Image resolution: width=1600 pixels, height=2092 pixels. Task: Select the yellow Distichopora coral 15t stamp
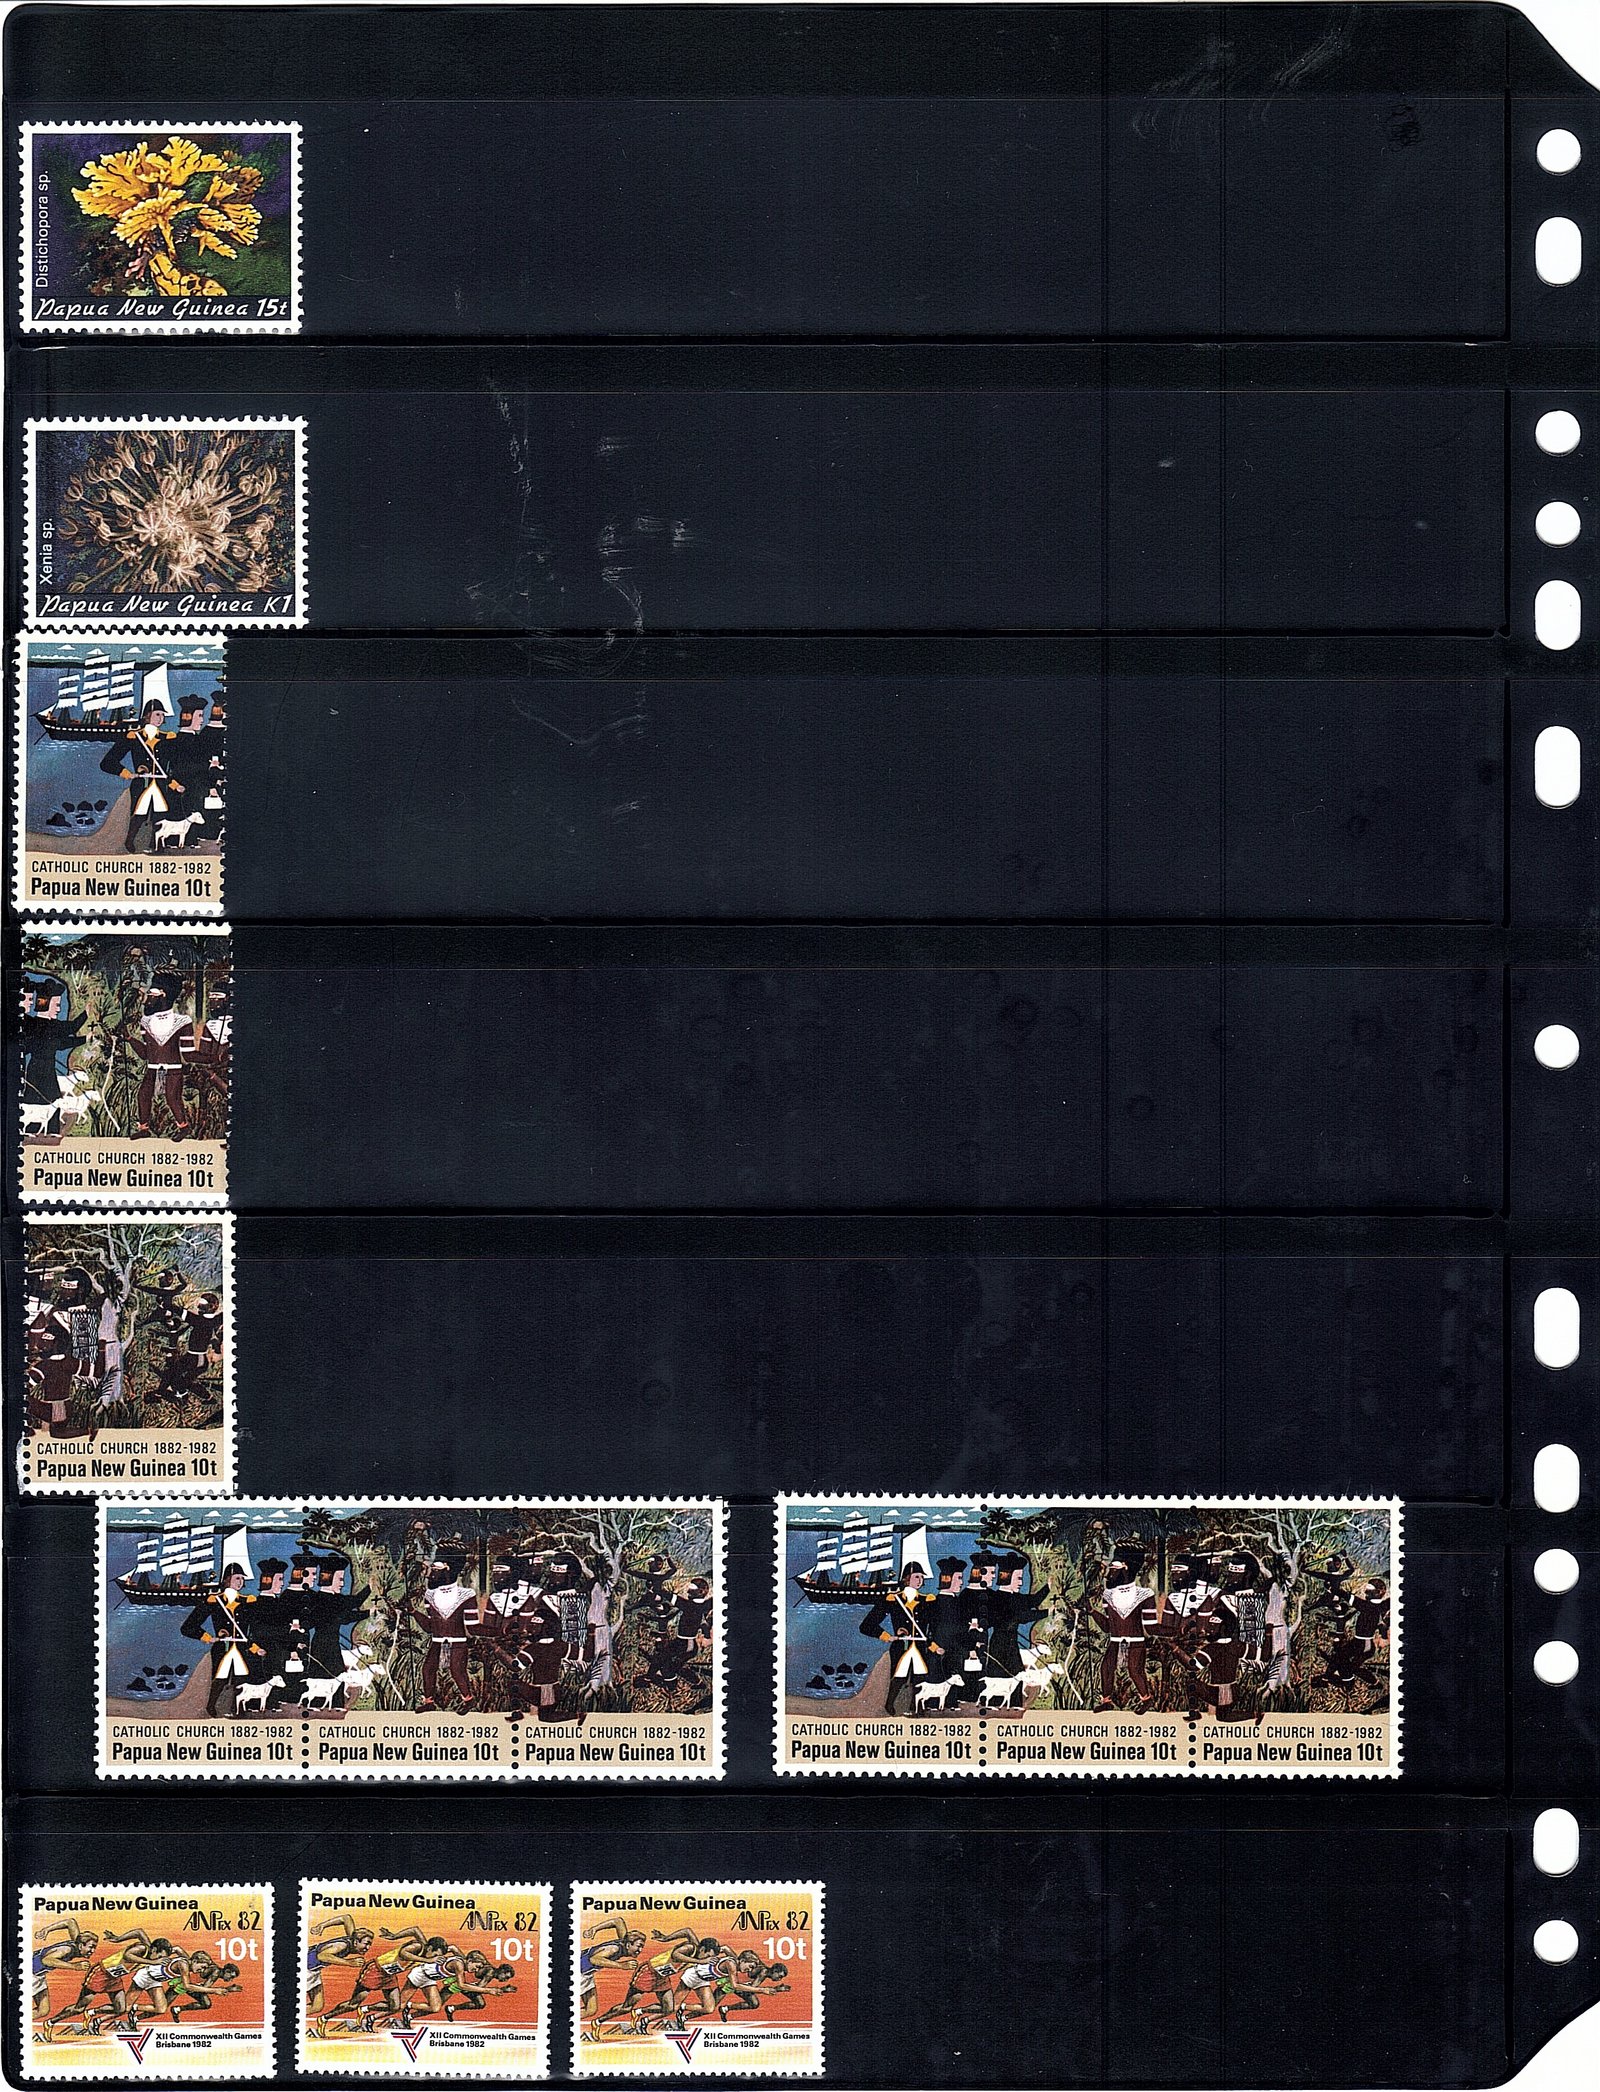point(161,228)
